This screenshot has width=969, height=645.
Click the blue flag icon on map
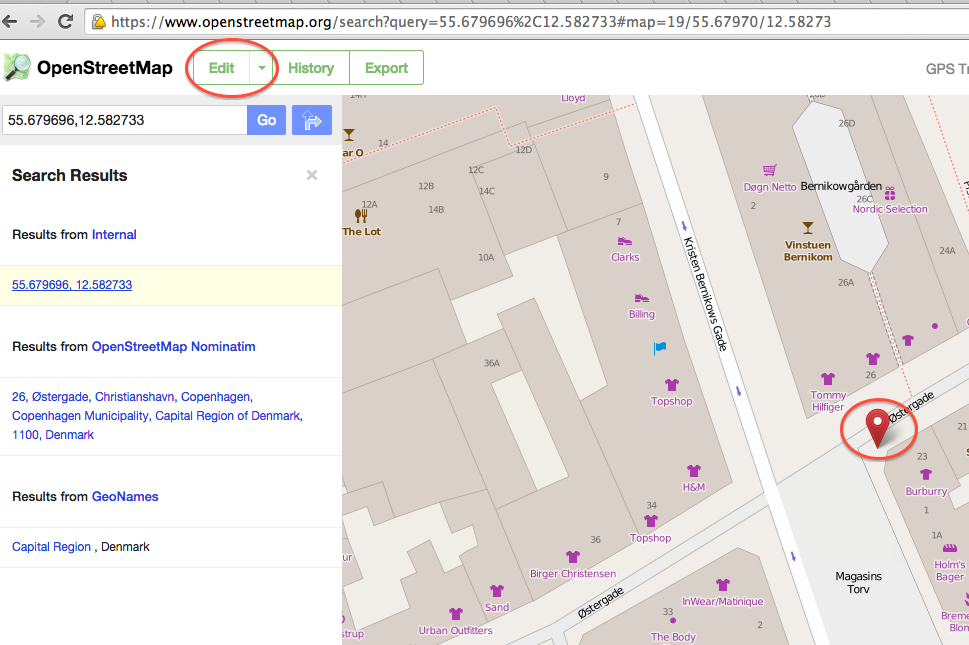click(660, 348)
